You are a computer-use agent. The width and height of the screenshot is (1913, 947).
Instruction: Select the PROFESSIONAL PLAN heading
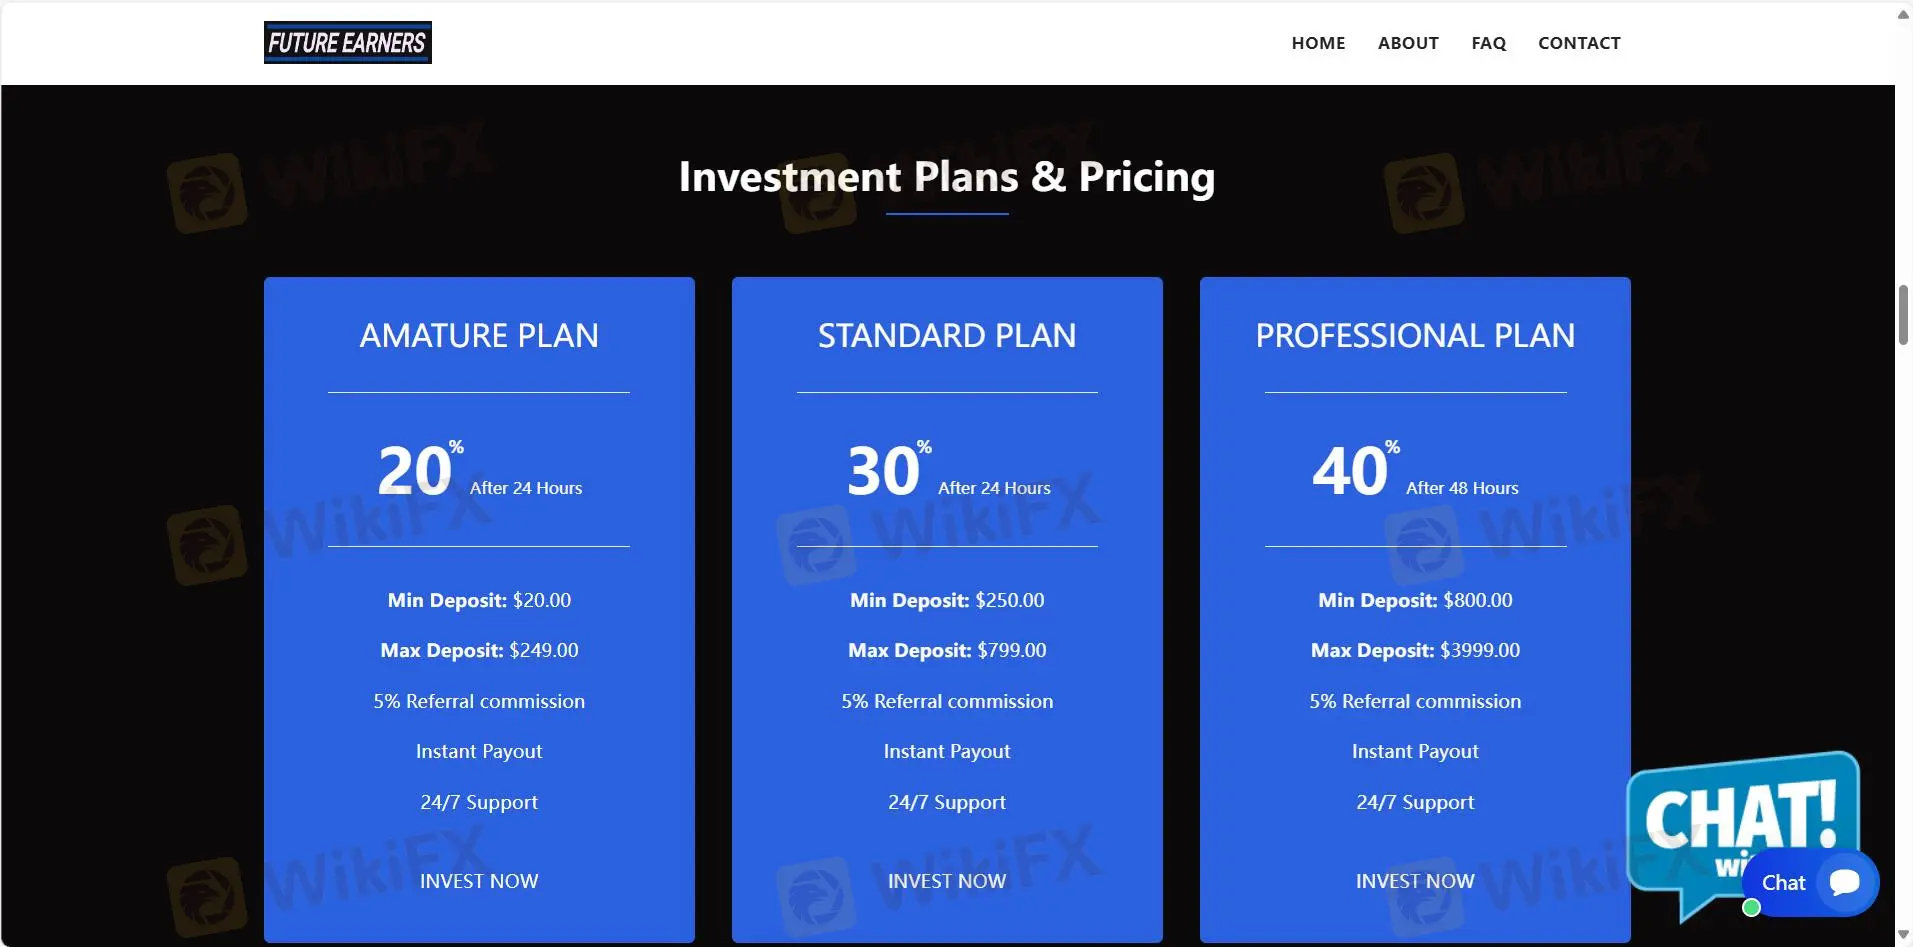1415,335
